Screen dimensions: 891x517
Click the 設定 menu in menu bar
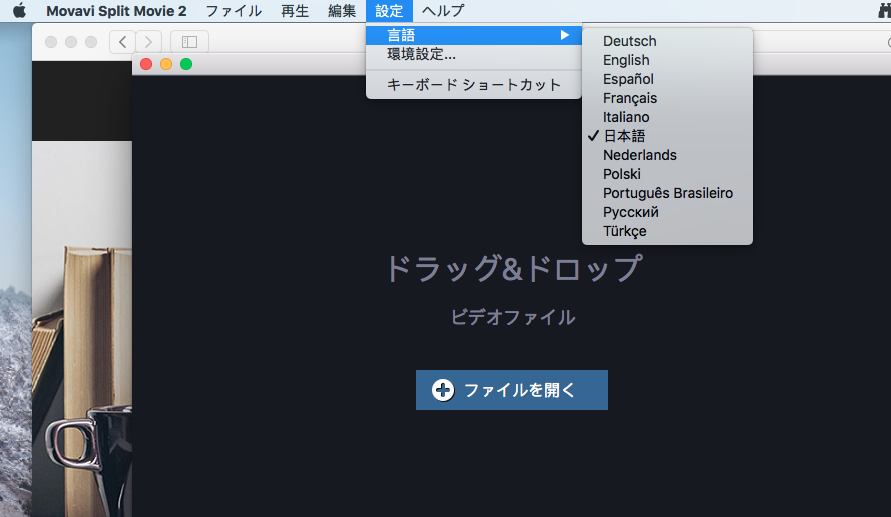tap(389, 11)
